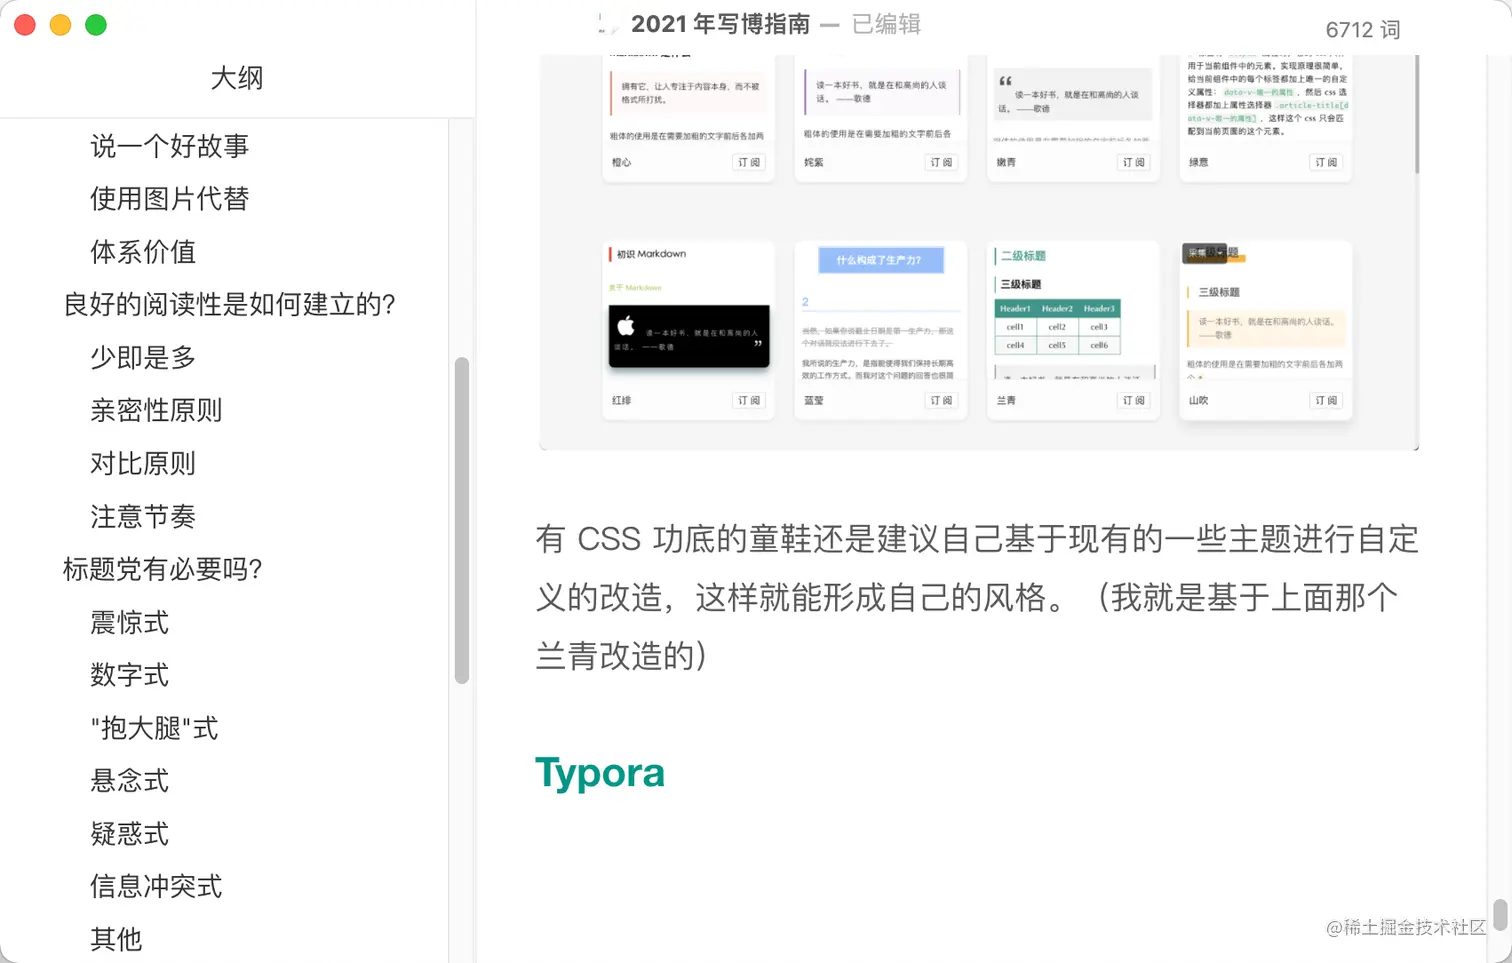Place cursor in paragraph starting "有 CSS 功底的童鞋"
Image resolution: width=1512 pixels, height=963 pixels.
pos(977,597)
